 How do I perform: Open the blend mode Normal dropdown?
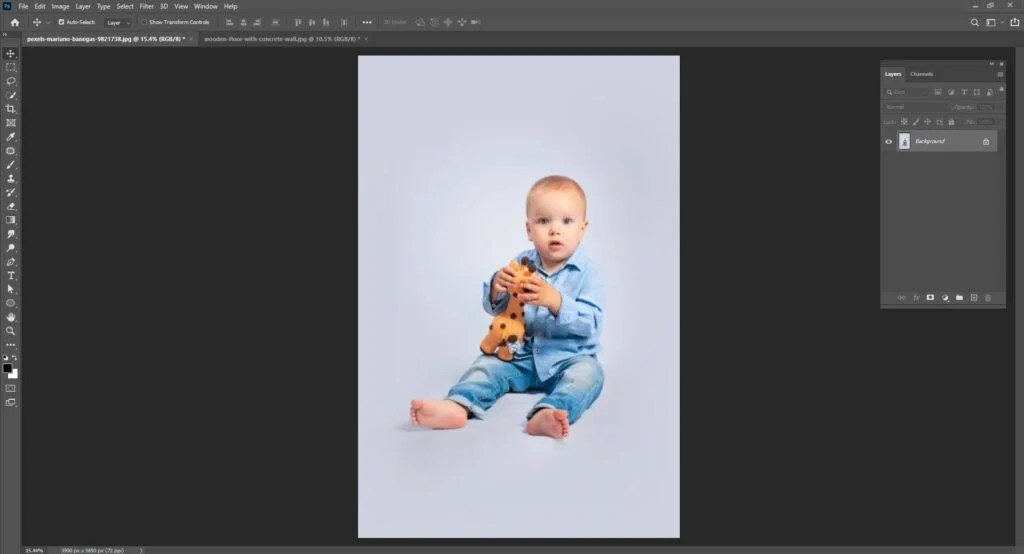[x=916, y=107]
